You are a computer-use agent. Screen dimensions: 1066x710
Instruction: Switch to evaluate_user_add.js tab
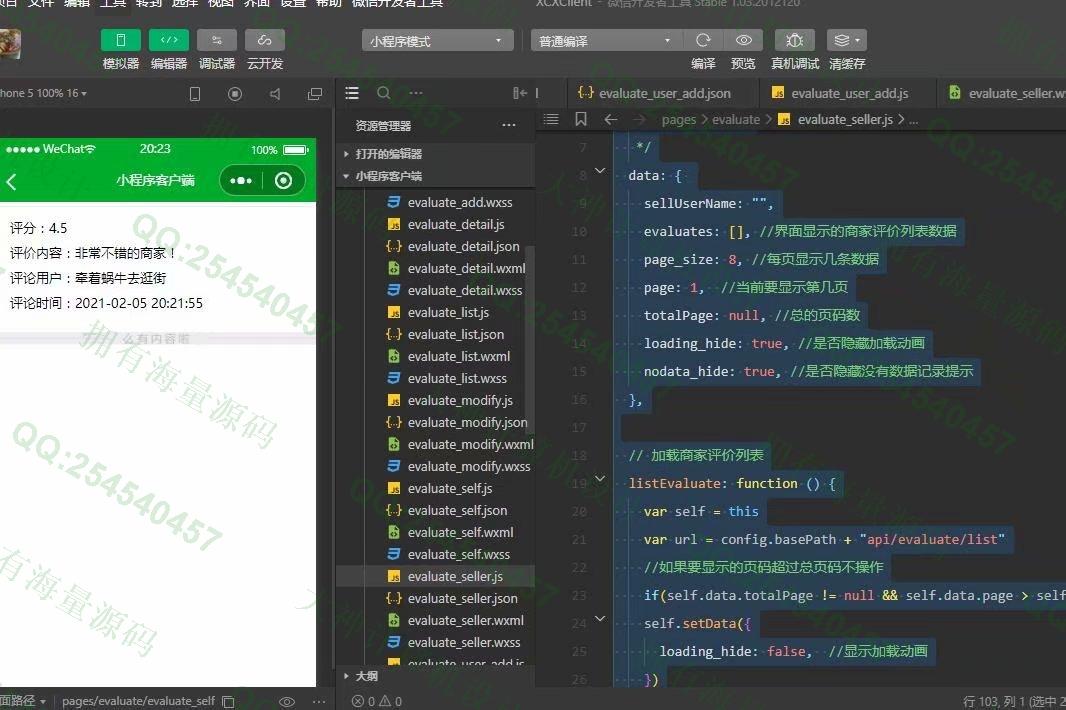pyautogui.click(x=840, y=93)
